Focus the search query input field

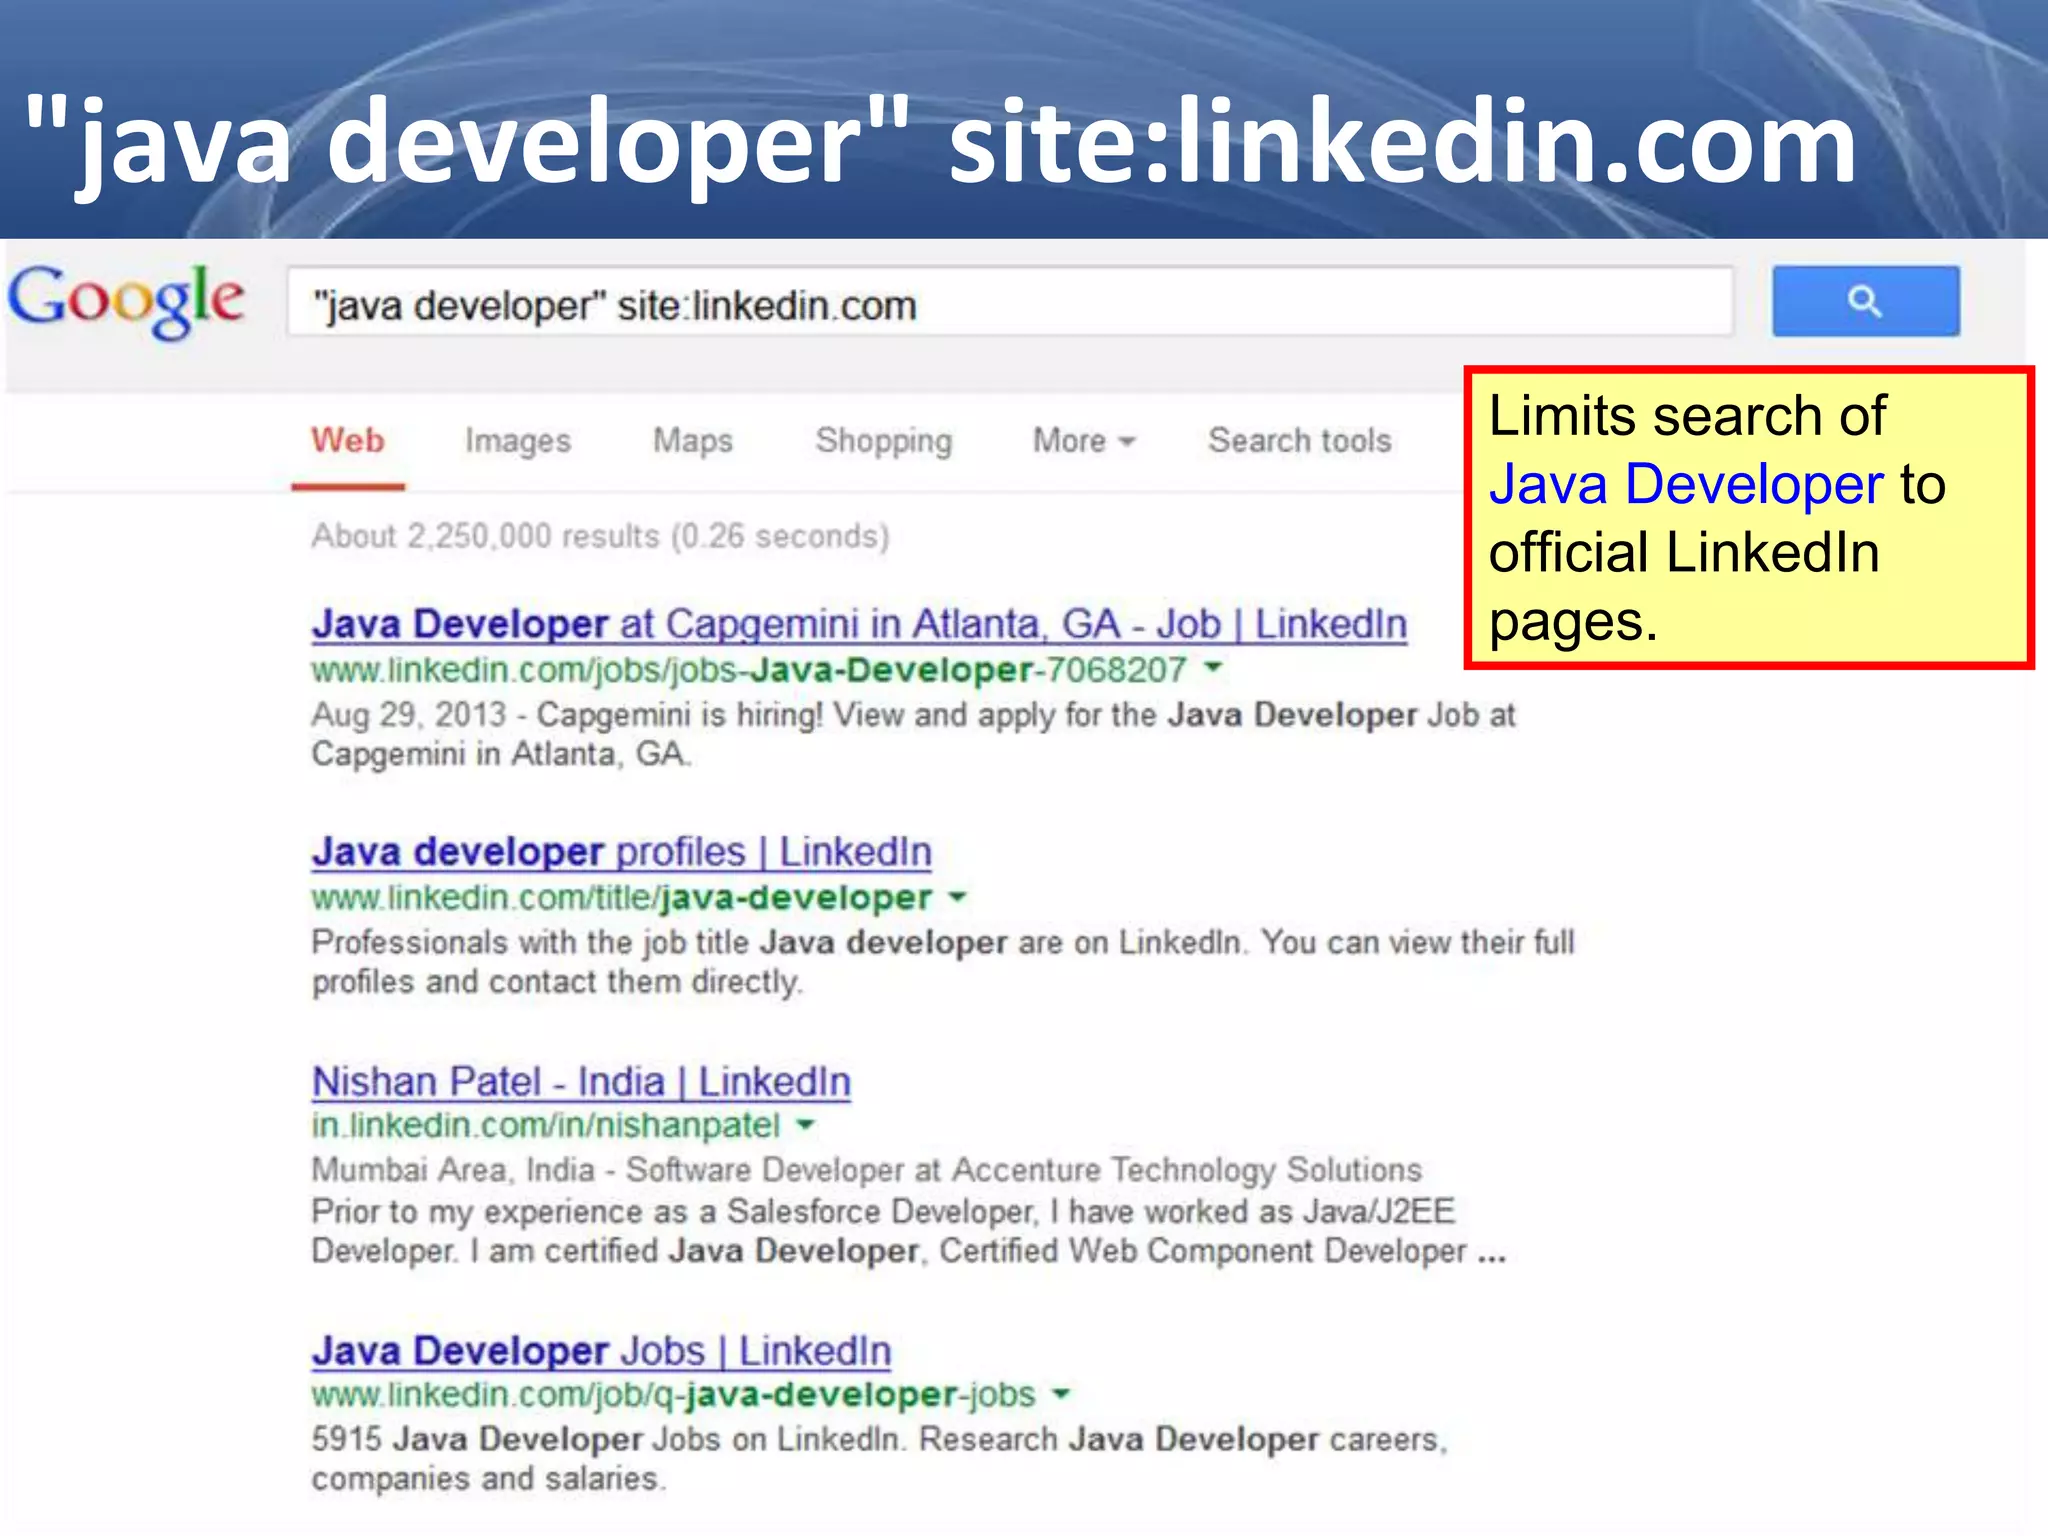(1010, 302)
